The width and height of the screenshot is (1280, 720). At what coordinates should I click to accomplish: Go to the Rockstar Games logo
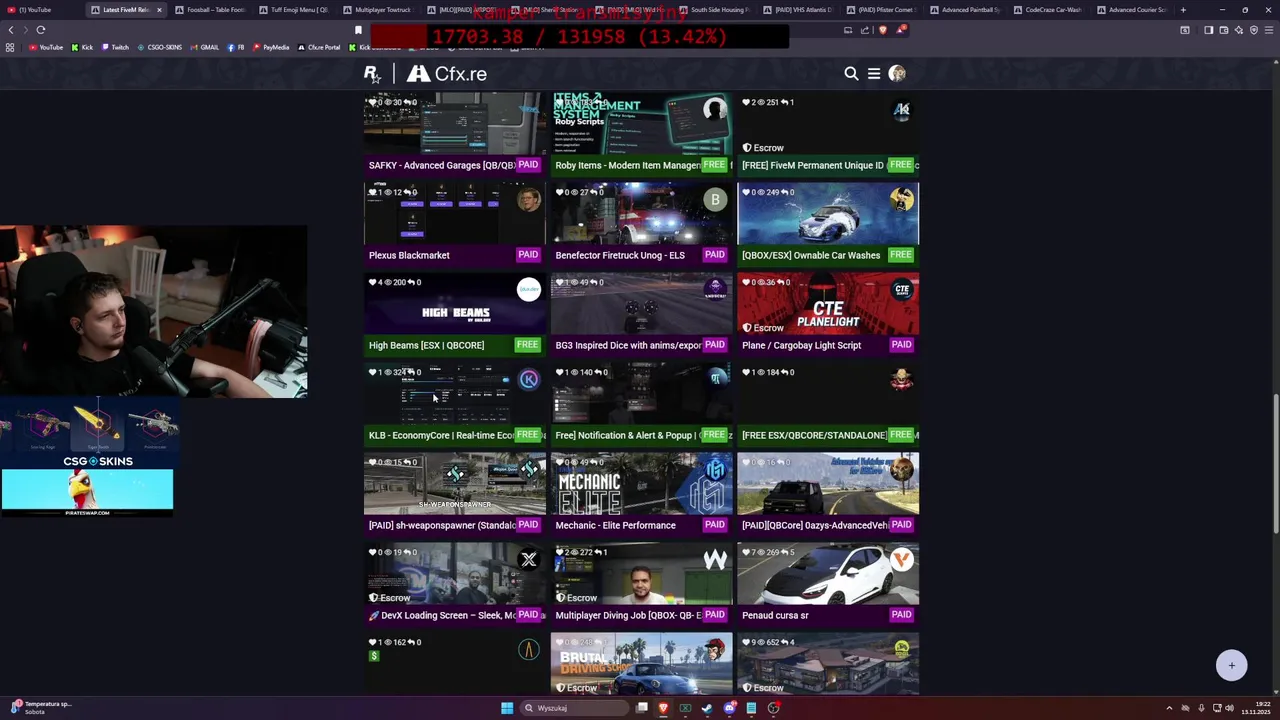tap(372, 73)
